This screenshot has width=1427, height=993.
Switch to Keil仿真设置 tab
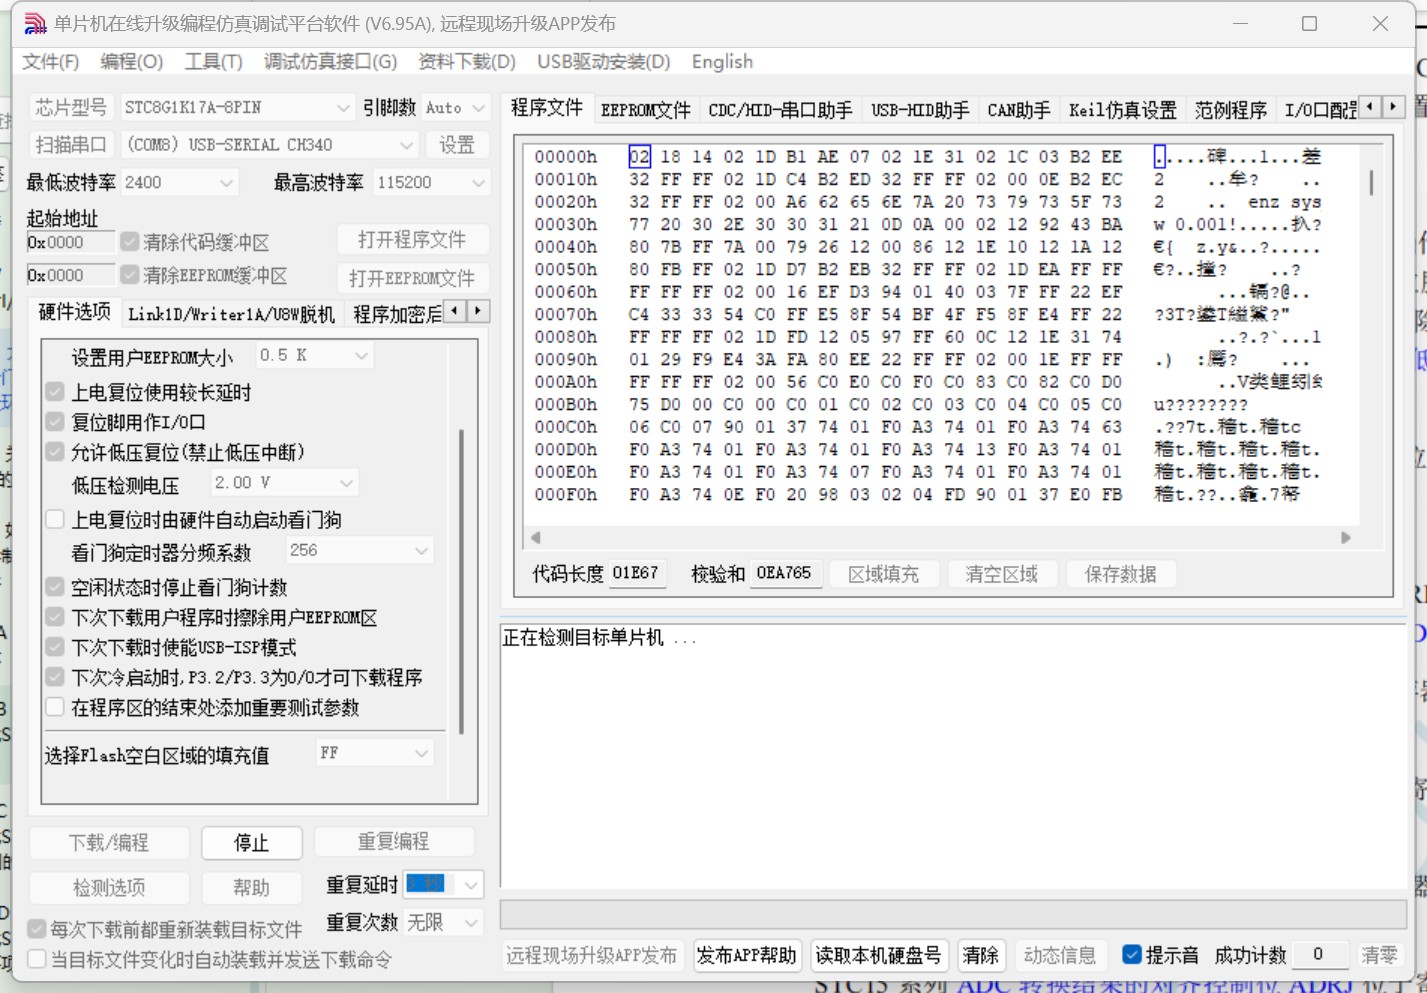point(1122,110)
